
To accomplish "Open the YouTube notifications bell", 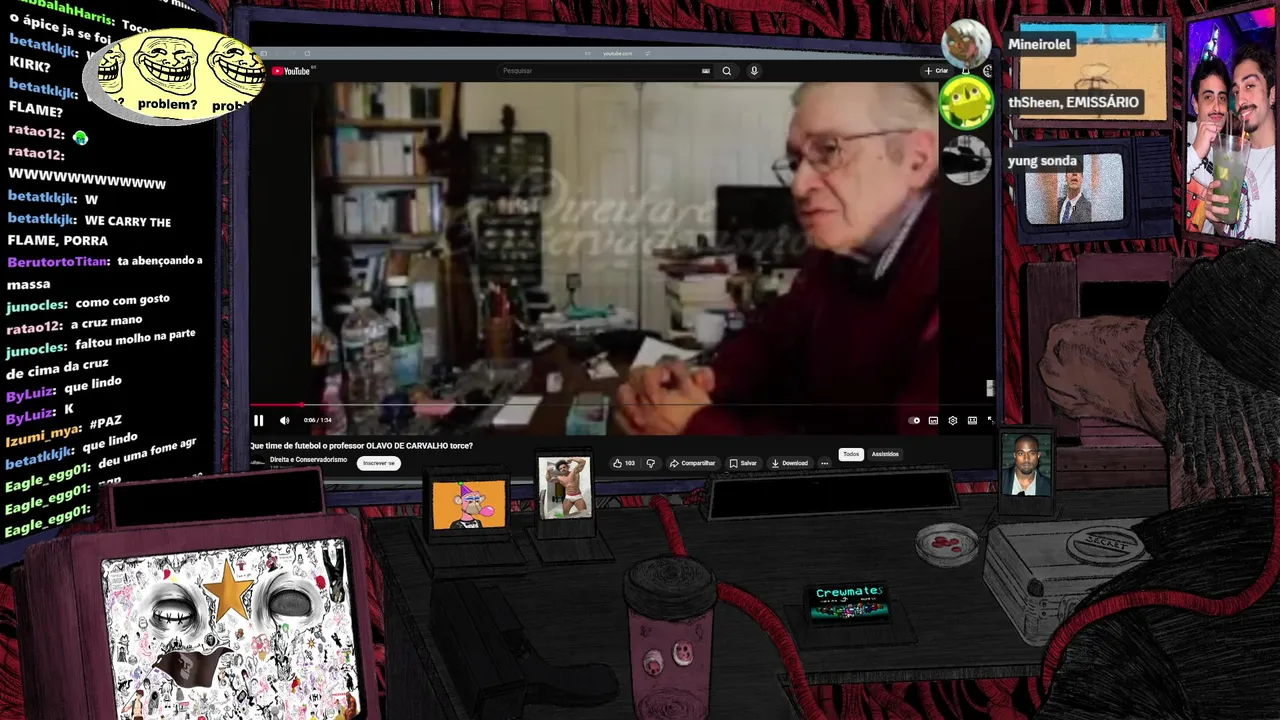I will (965, 71).
